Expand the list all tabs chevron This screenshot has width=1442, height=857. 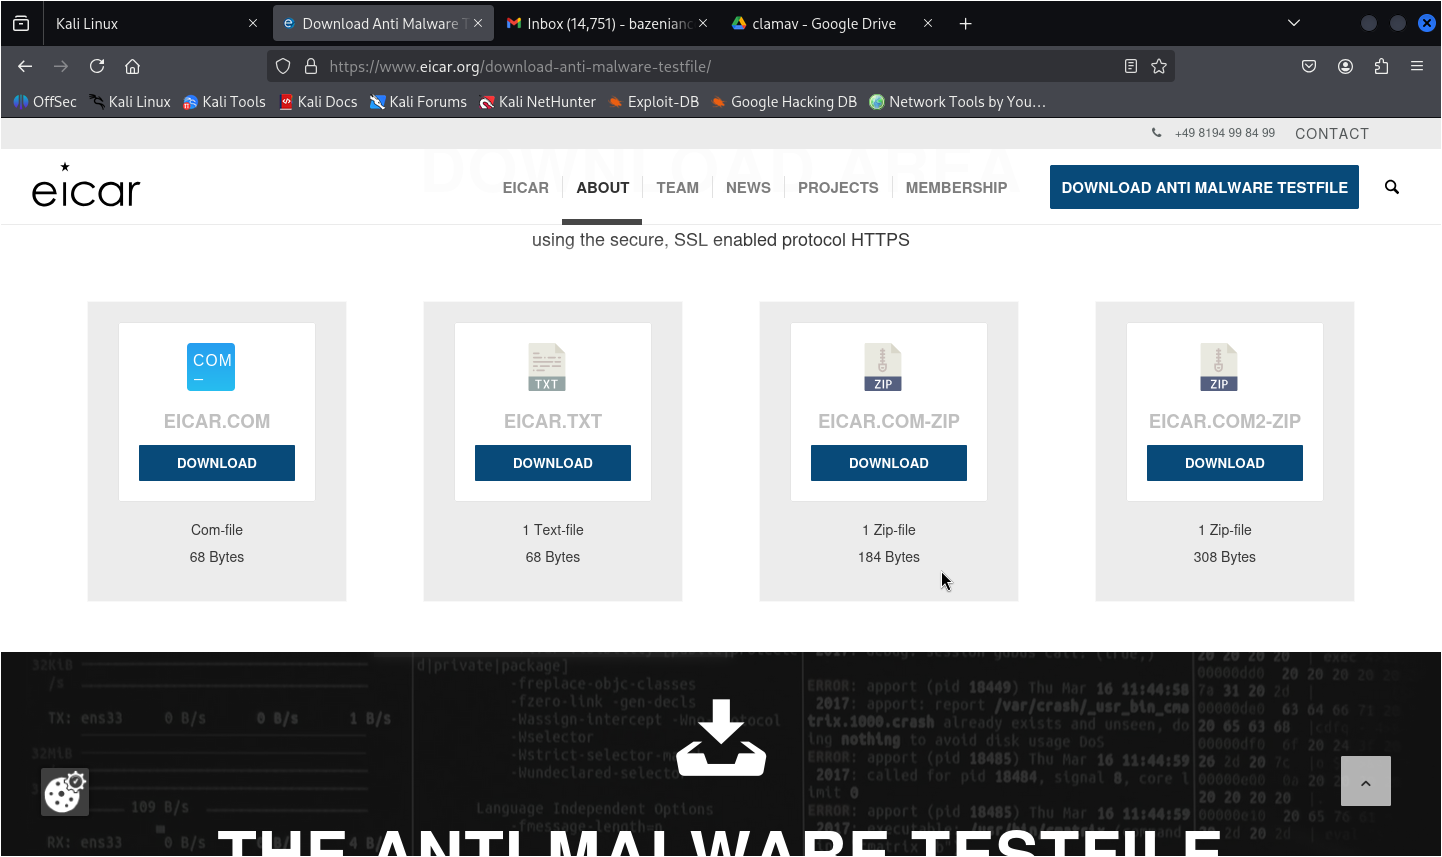[1293, 23]
